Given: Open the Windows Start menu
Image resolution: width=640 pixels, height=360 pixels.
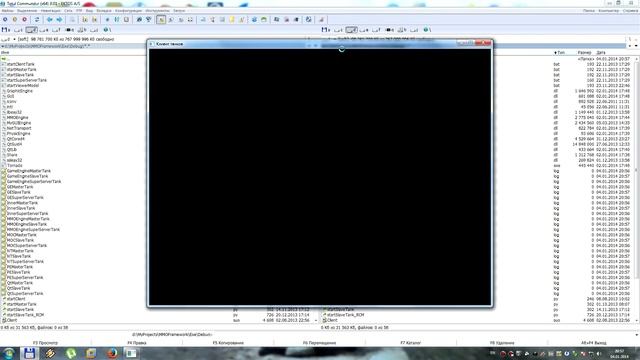Looking at the screenshot, I should click(8, 353).
